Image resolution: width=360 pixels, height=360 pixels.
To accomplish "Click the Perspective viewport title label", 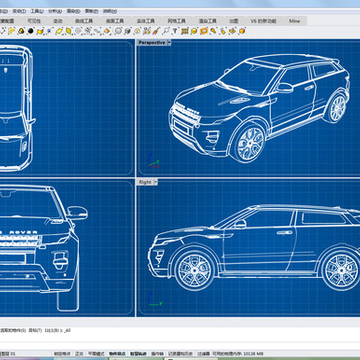I will 152,42.
